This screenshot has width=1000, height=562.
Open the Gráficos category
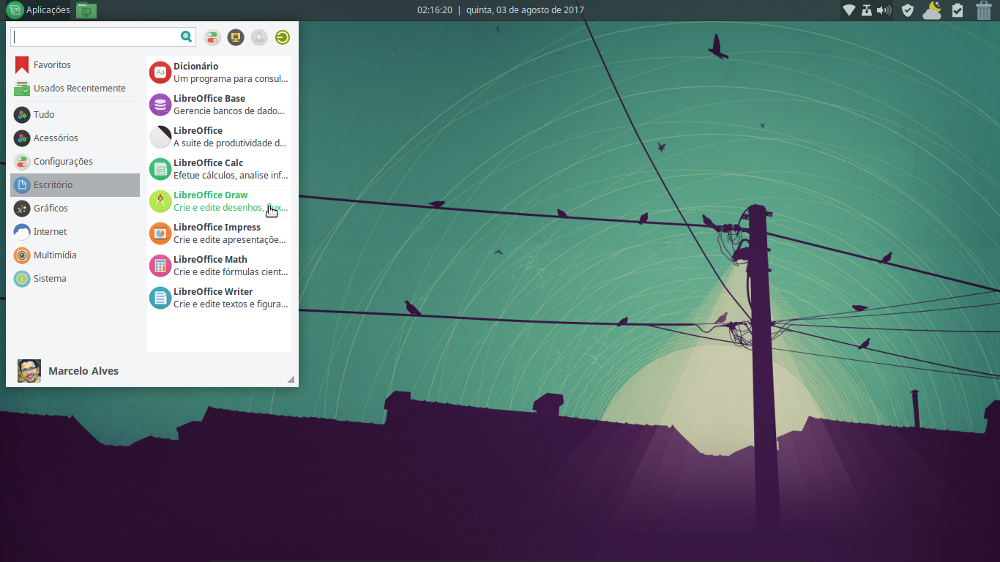(x=75, y=208)
